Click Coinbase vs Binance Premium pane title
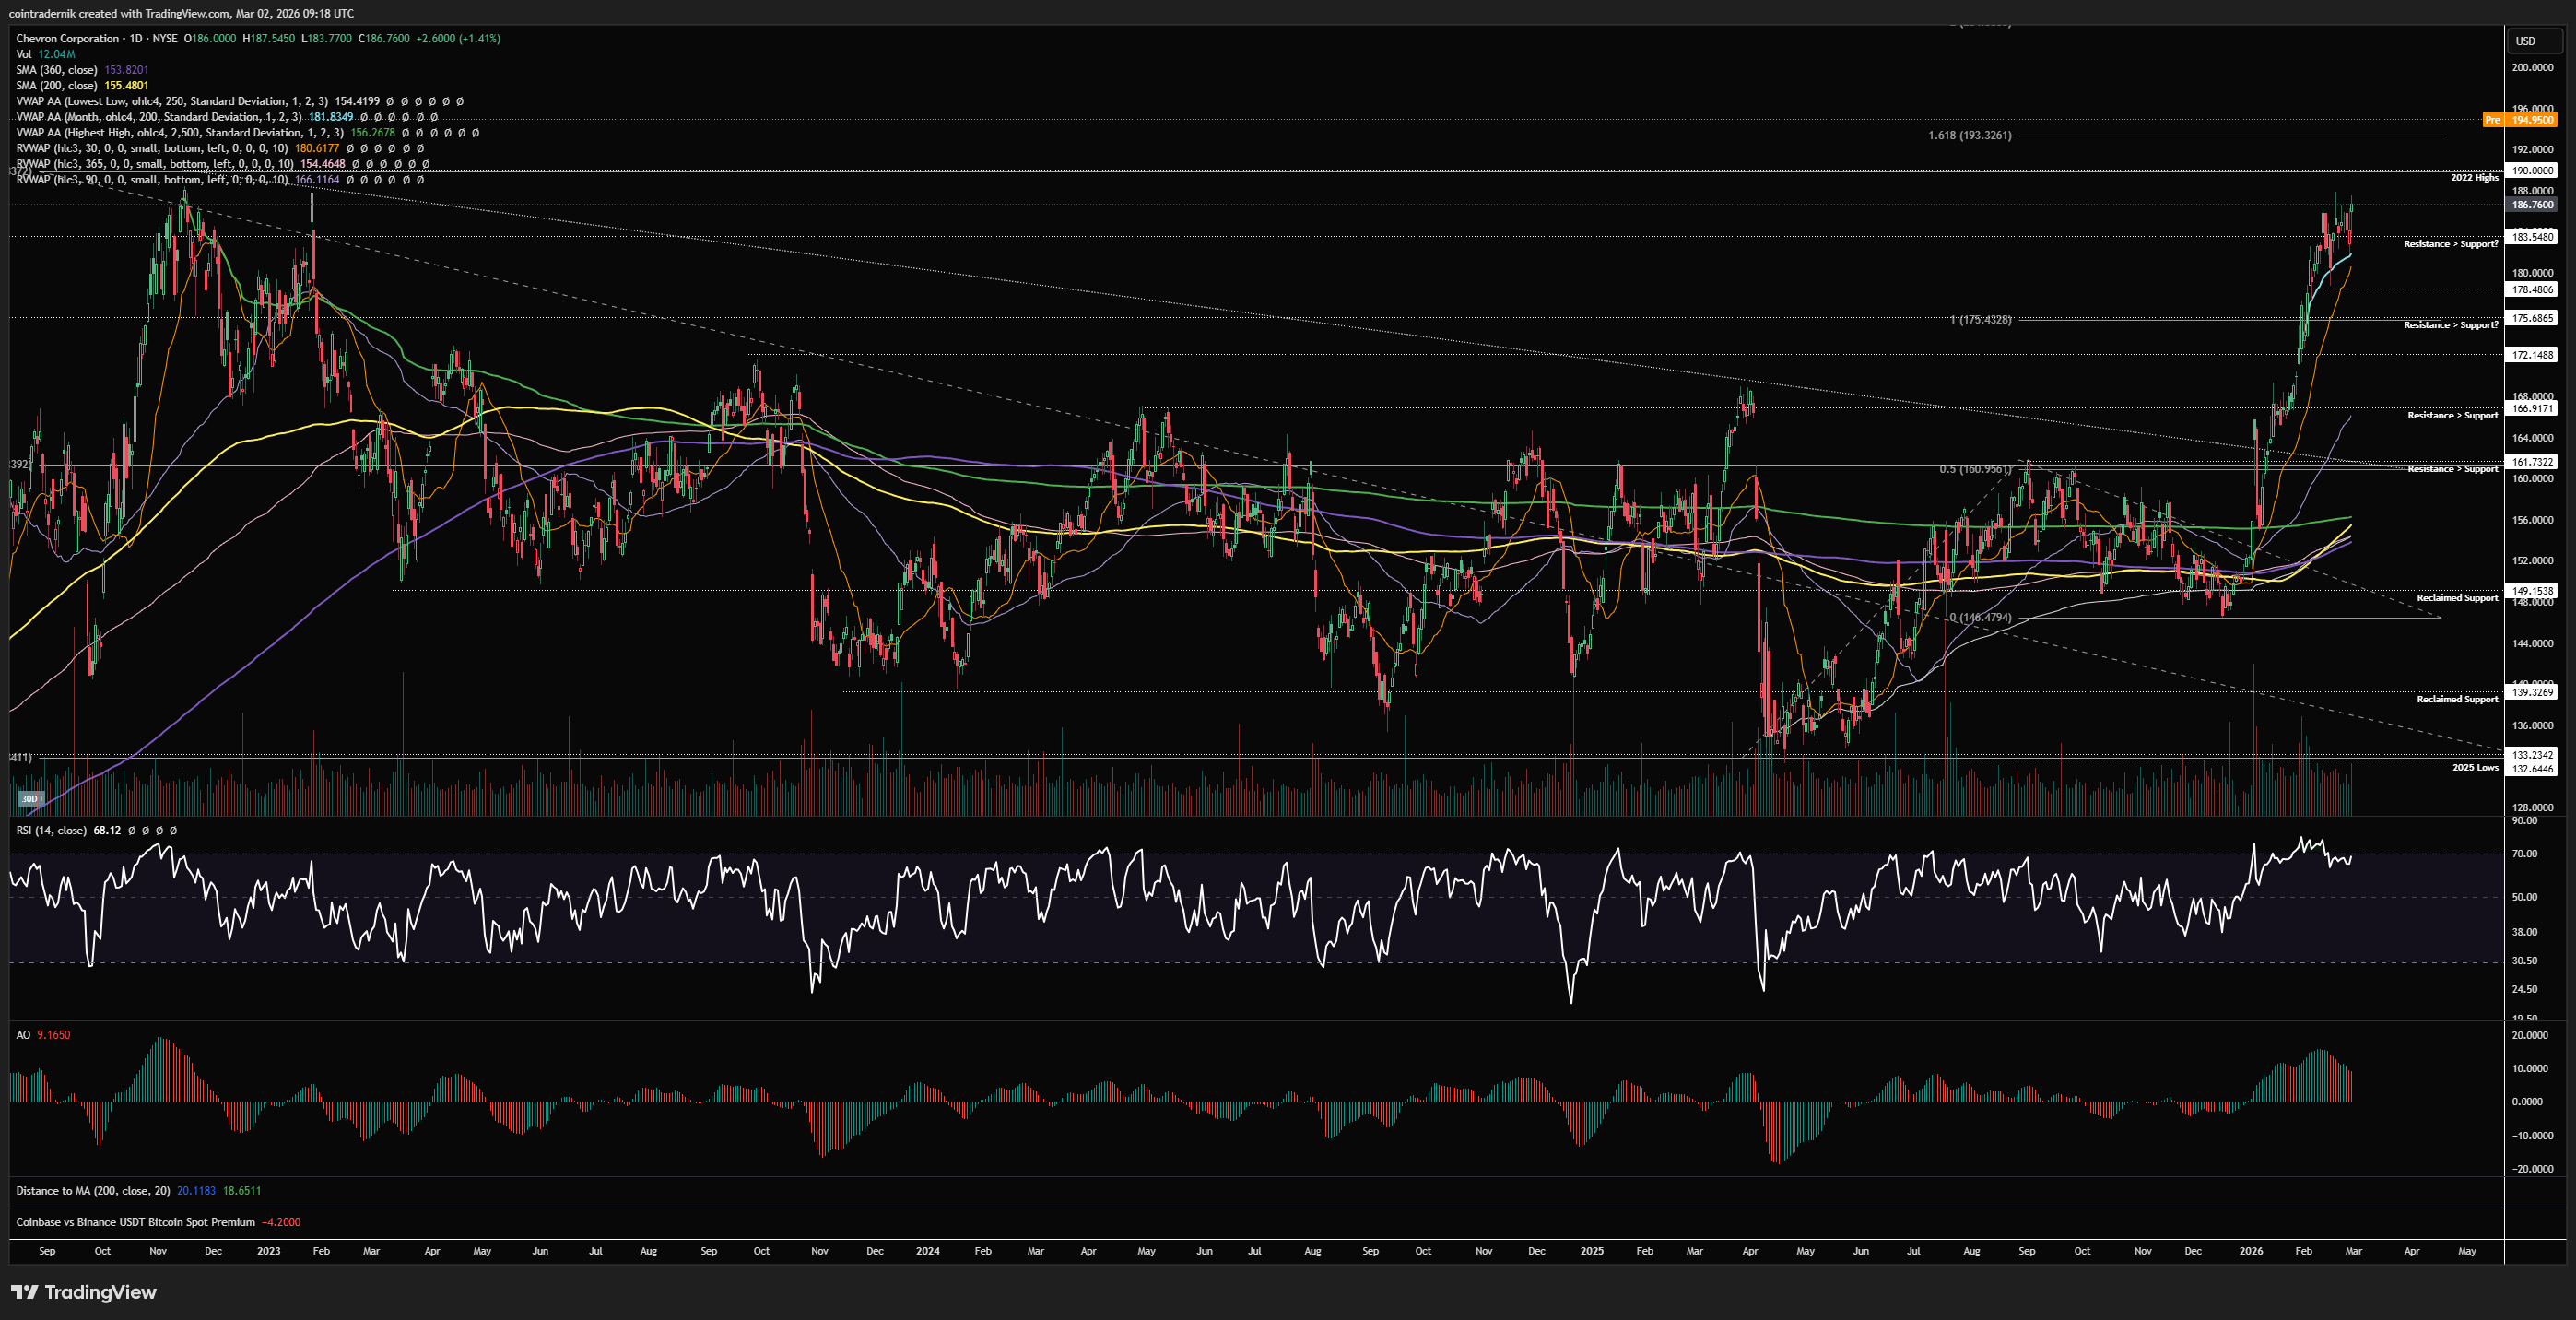This screenshot has width=2576, height=1320. (x=135, y=1222)
